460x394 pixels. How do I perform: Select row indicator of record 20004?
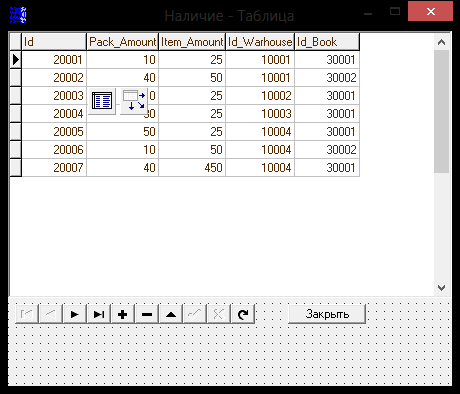tap(15, 114)
